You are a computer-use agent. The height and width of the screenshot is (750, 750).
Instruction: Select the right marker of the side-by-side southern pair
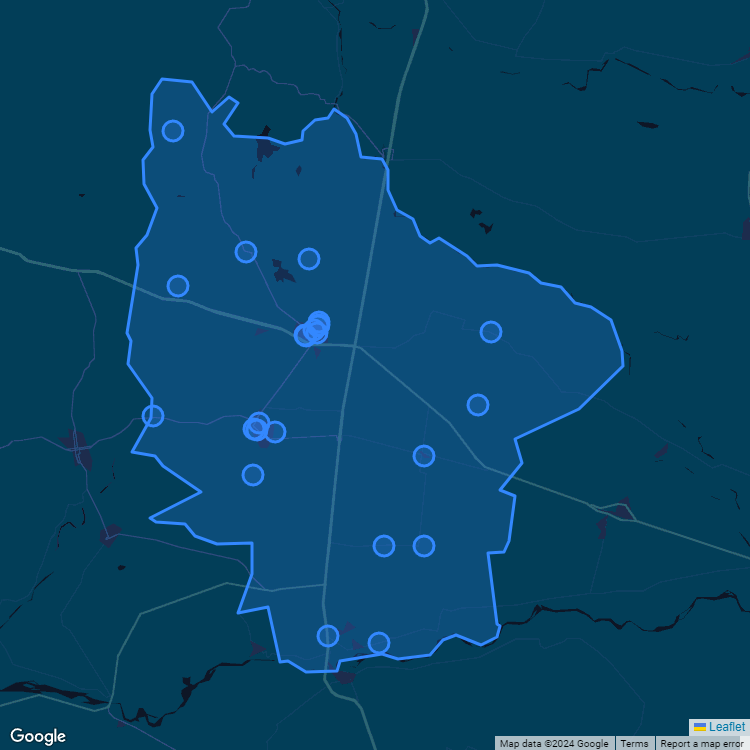(424, 546)
